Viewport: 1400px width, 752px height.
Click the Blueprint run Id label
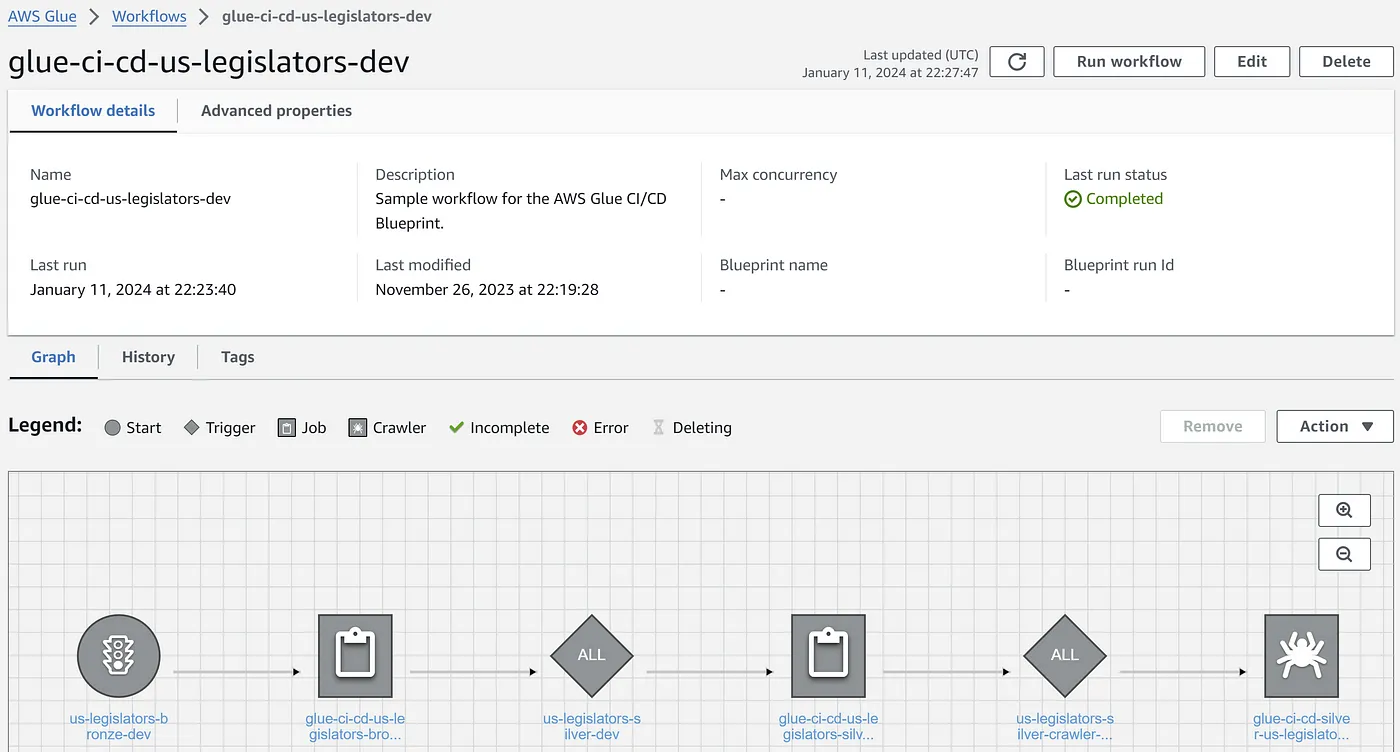(1119, 266)
